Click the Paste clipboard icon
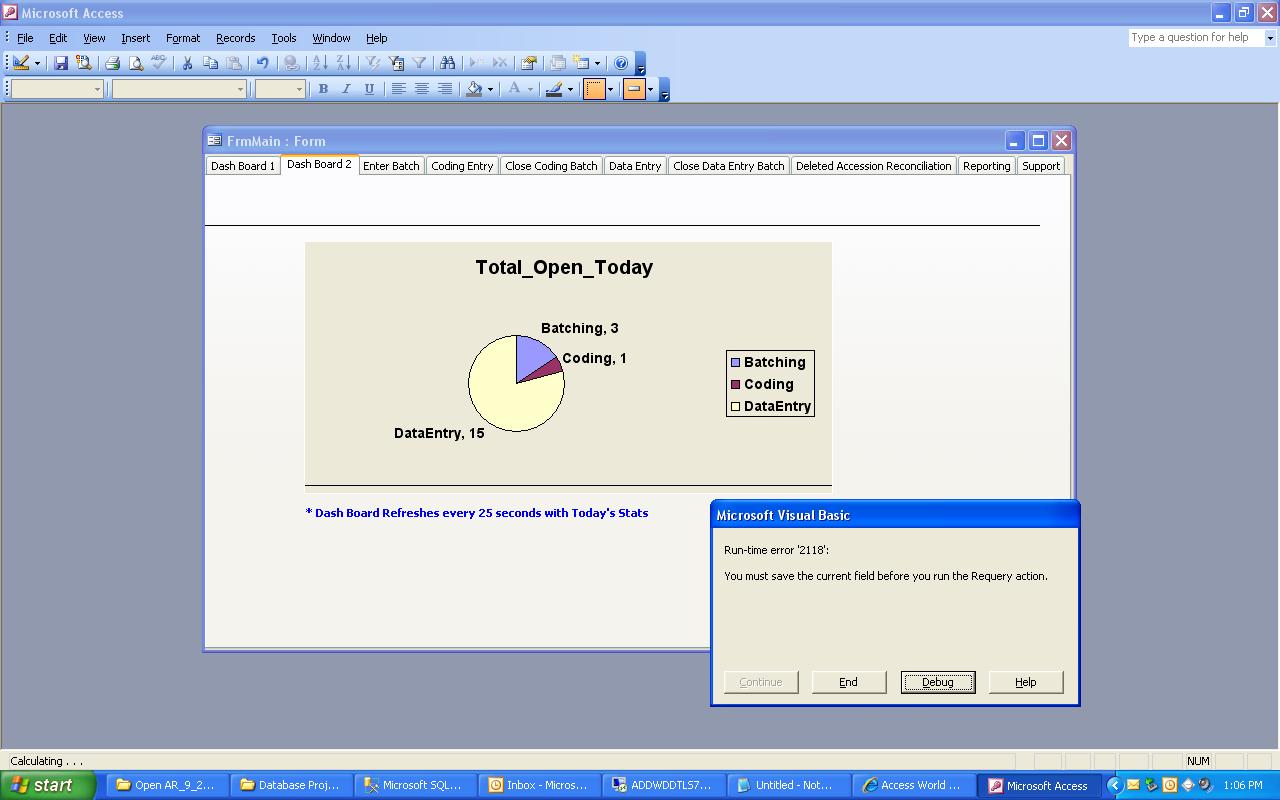1280x800 pixels. click(x=233, y=63)
